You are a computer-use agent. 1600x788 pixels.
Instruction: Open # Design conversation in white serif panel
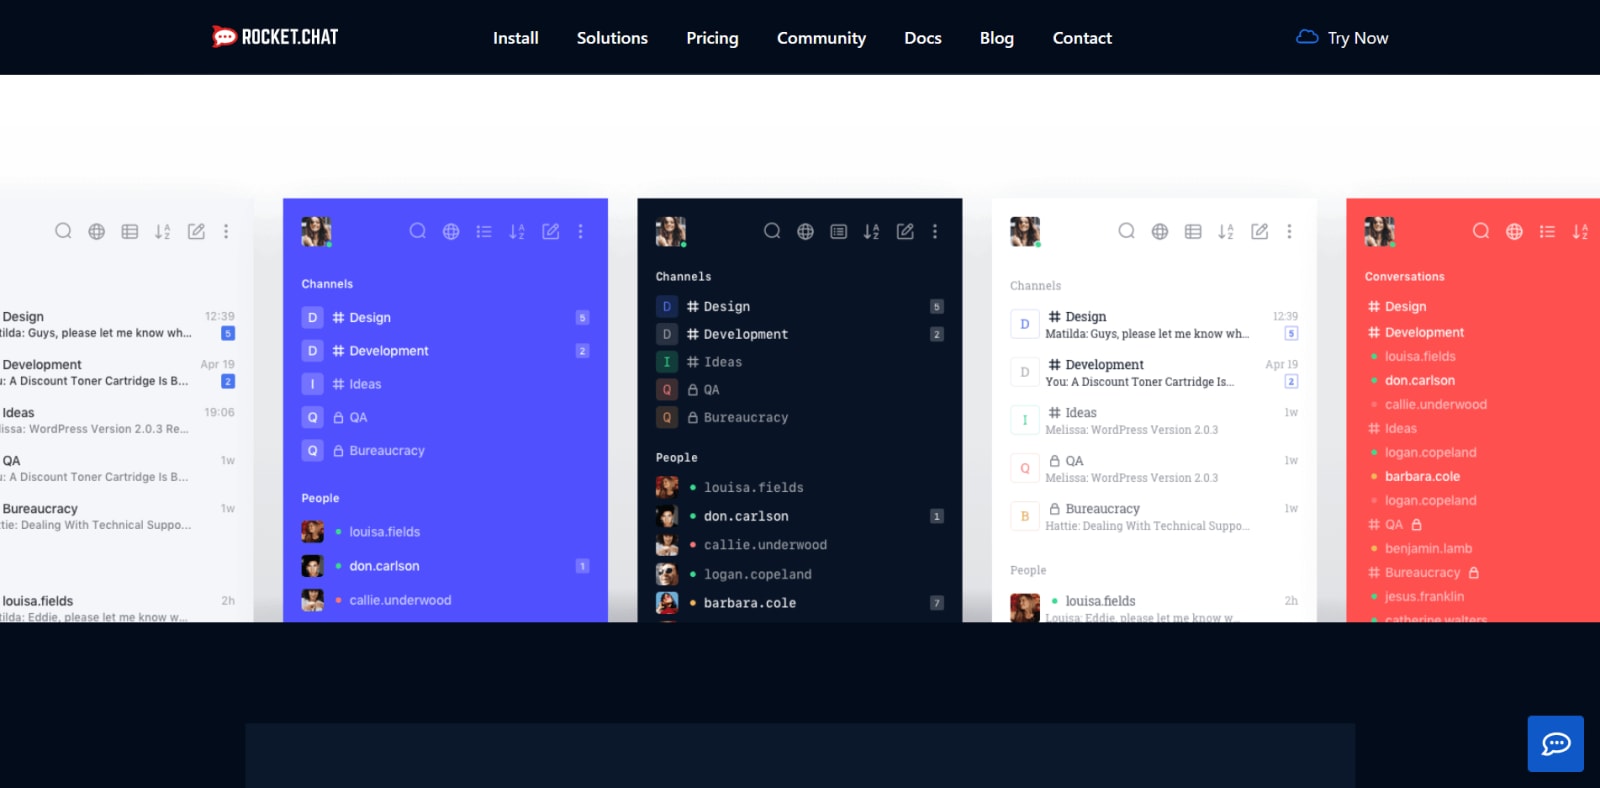pos(1154,325)
